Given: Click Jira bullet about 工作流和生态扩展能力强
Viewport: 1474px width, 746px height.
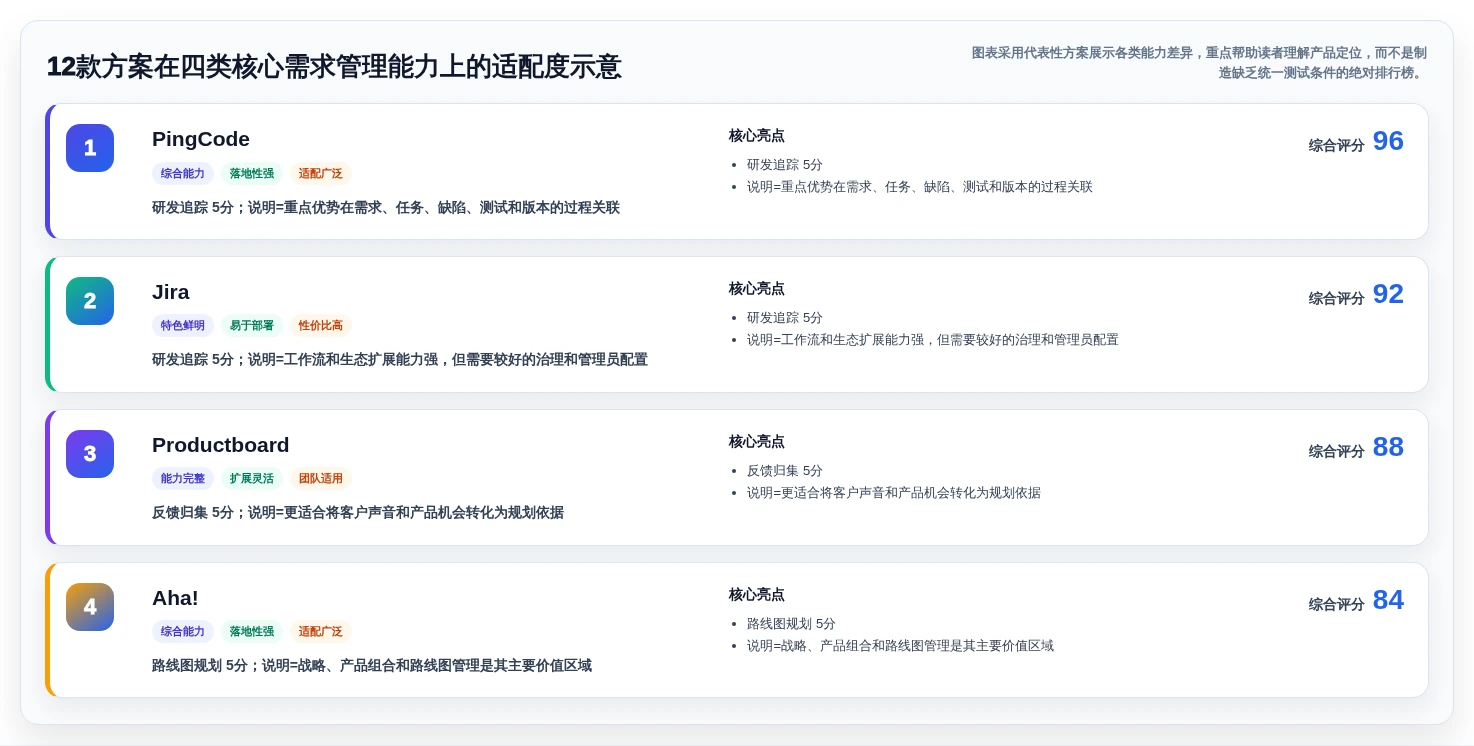Looking at the screenshot, I should point(933,340).
